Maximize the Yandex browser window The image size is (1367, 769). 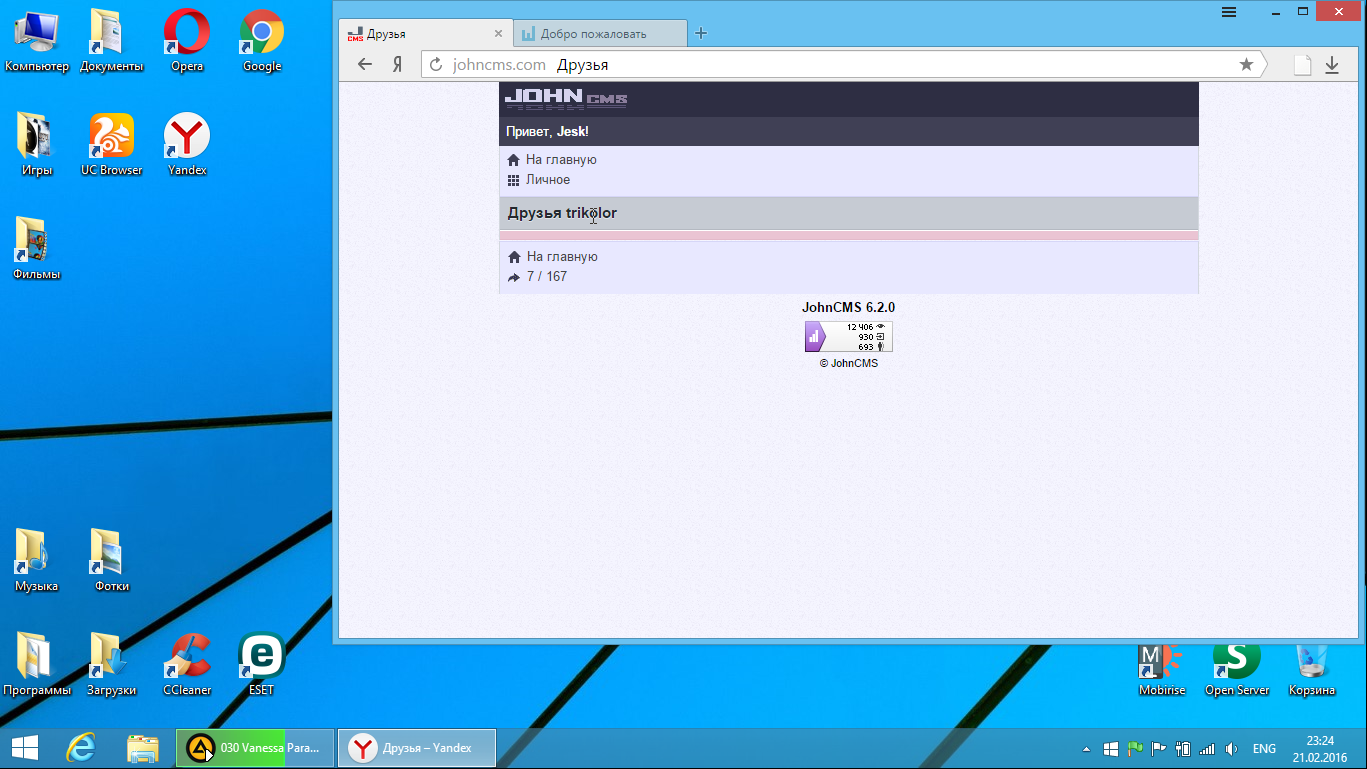coord(1302,11)
